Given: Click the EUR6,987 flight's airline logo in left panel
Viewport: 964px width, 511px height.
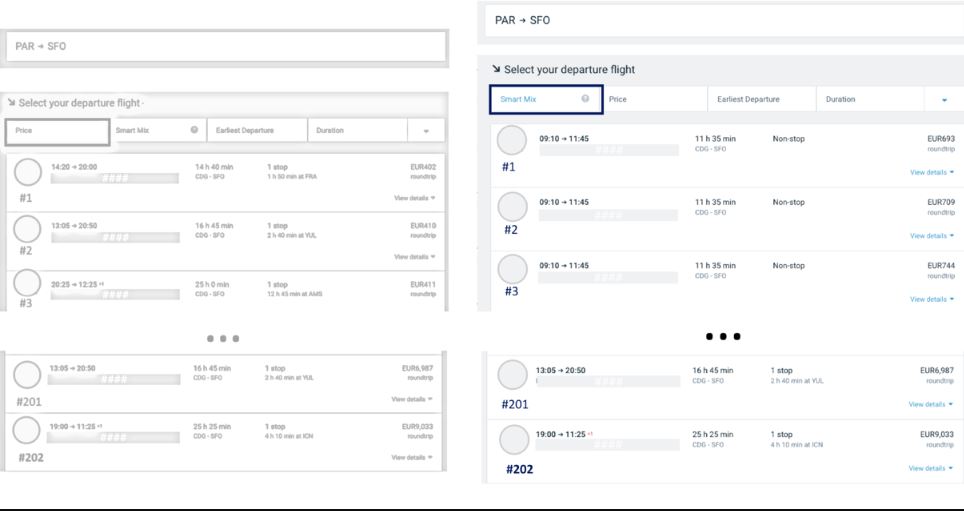Looking at the screenshot, I should [x=27, y=374].
